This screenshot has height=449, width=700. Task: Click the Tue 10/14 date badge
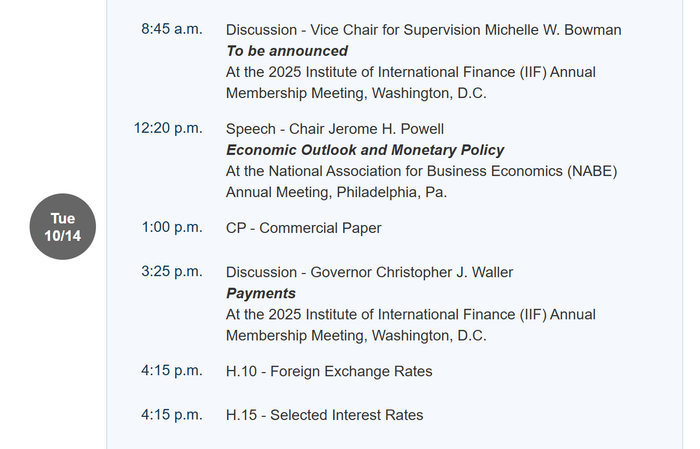pos(63,227)
